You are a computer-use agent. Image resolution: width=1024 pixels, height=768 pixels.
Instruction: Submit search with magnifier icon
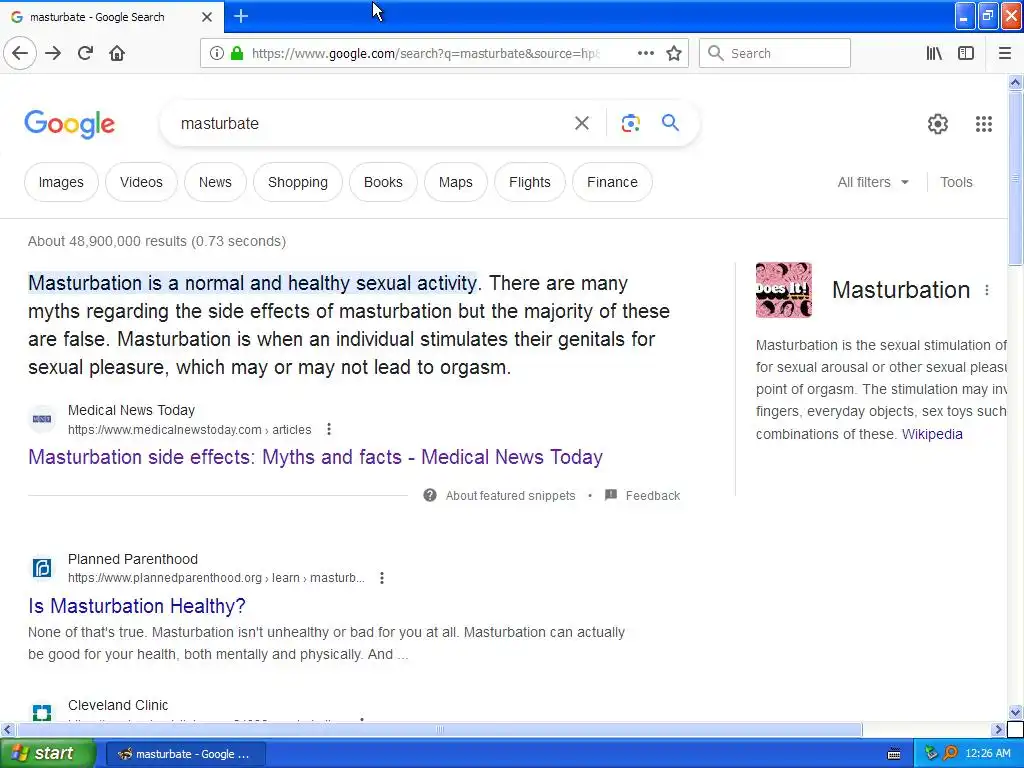(x=670, y=123)
